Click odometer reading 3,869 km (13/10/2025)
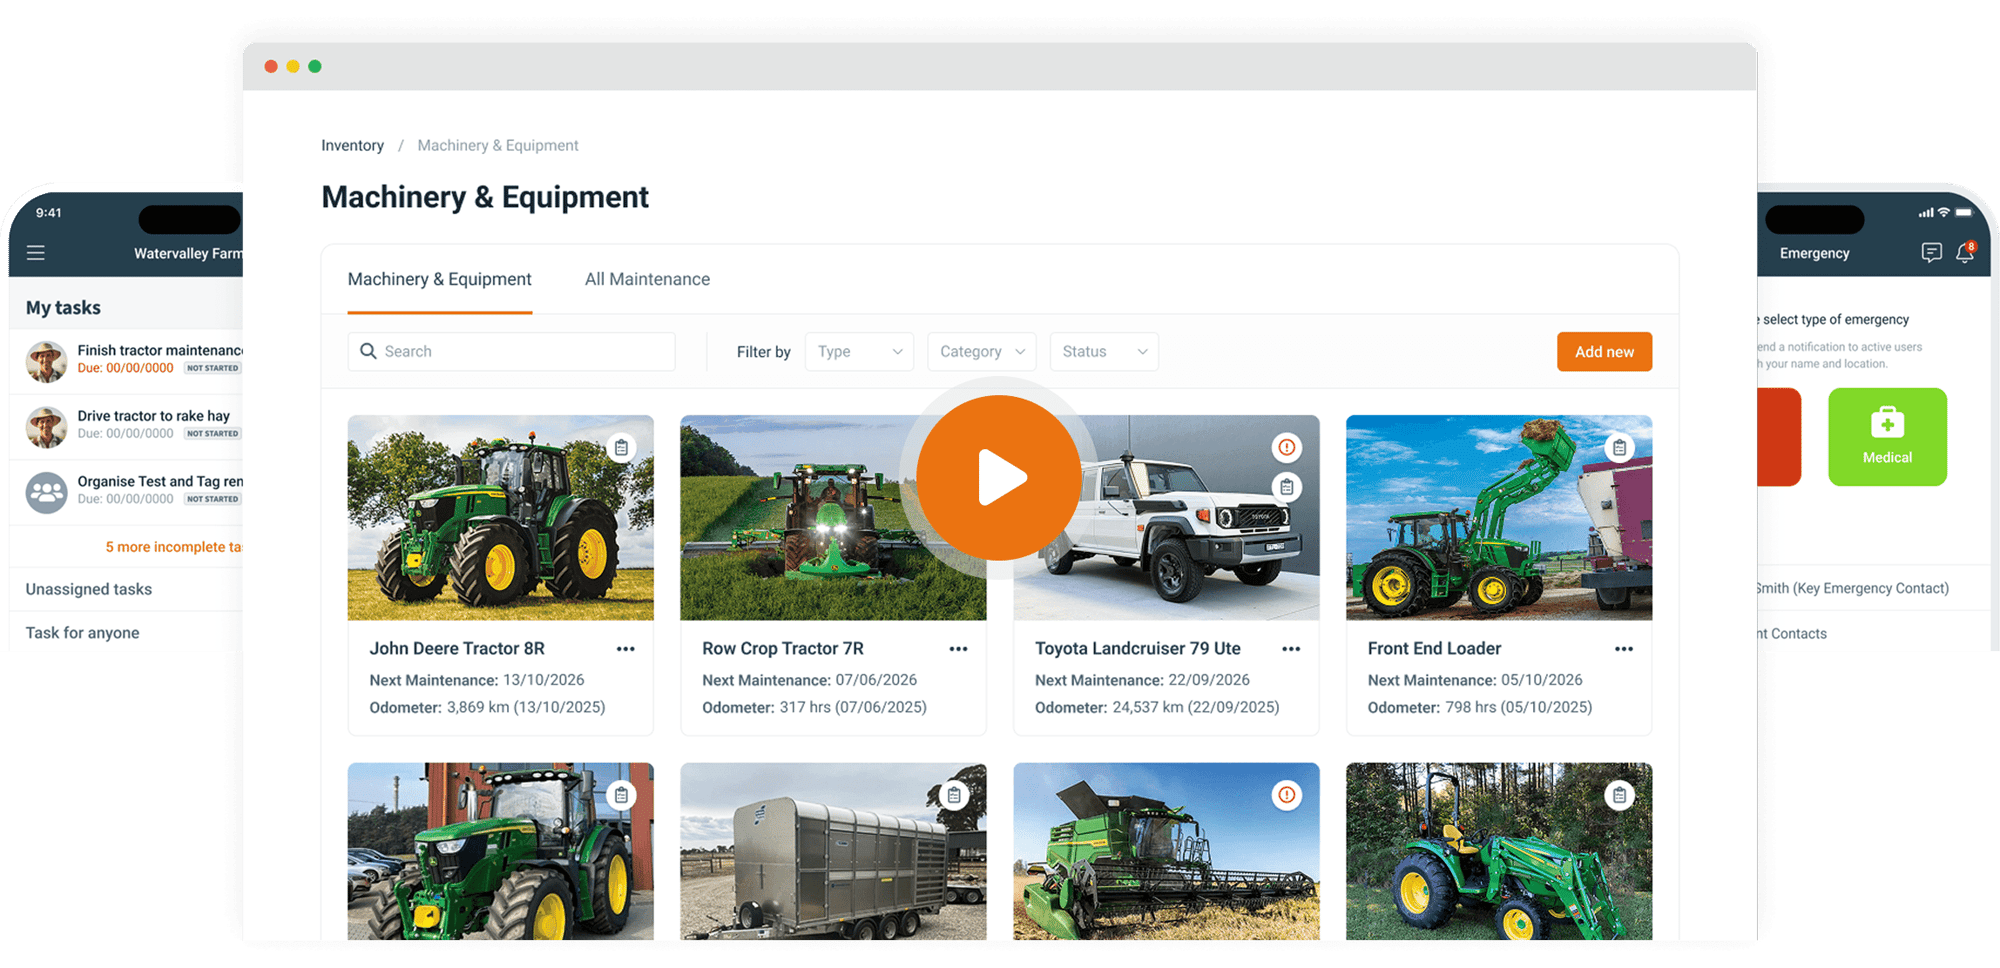 click(x=526, y=708)
